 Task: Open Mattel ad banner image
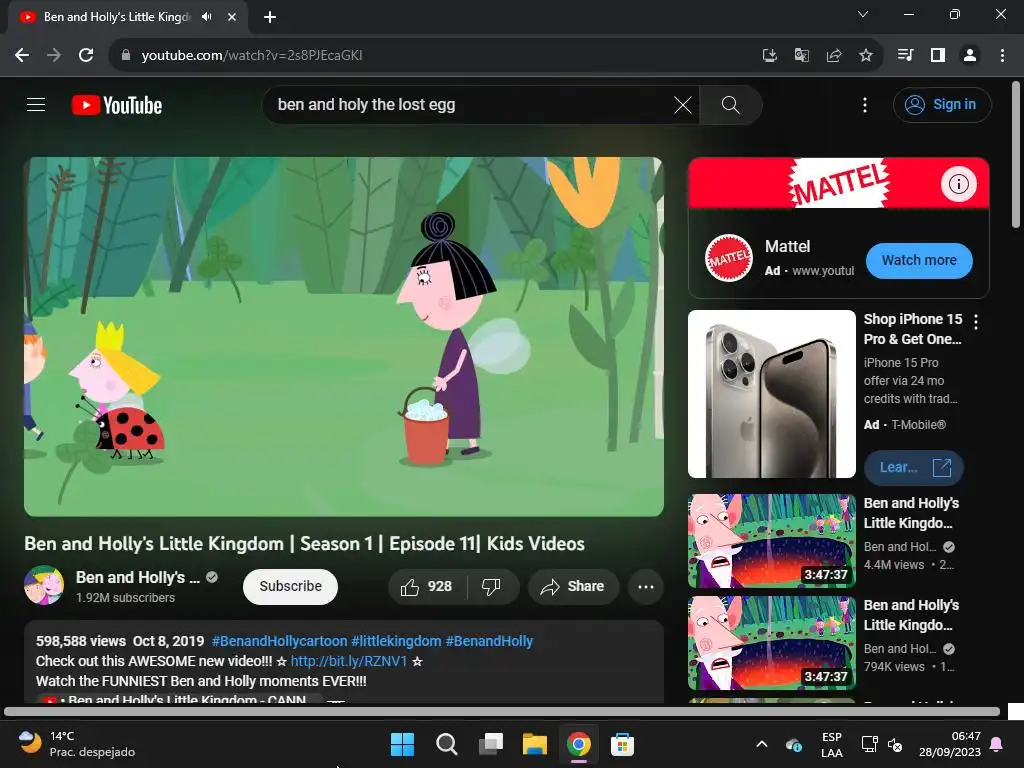[839, 183]
